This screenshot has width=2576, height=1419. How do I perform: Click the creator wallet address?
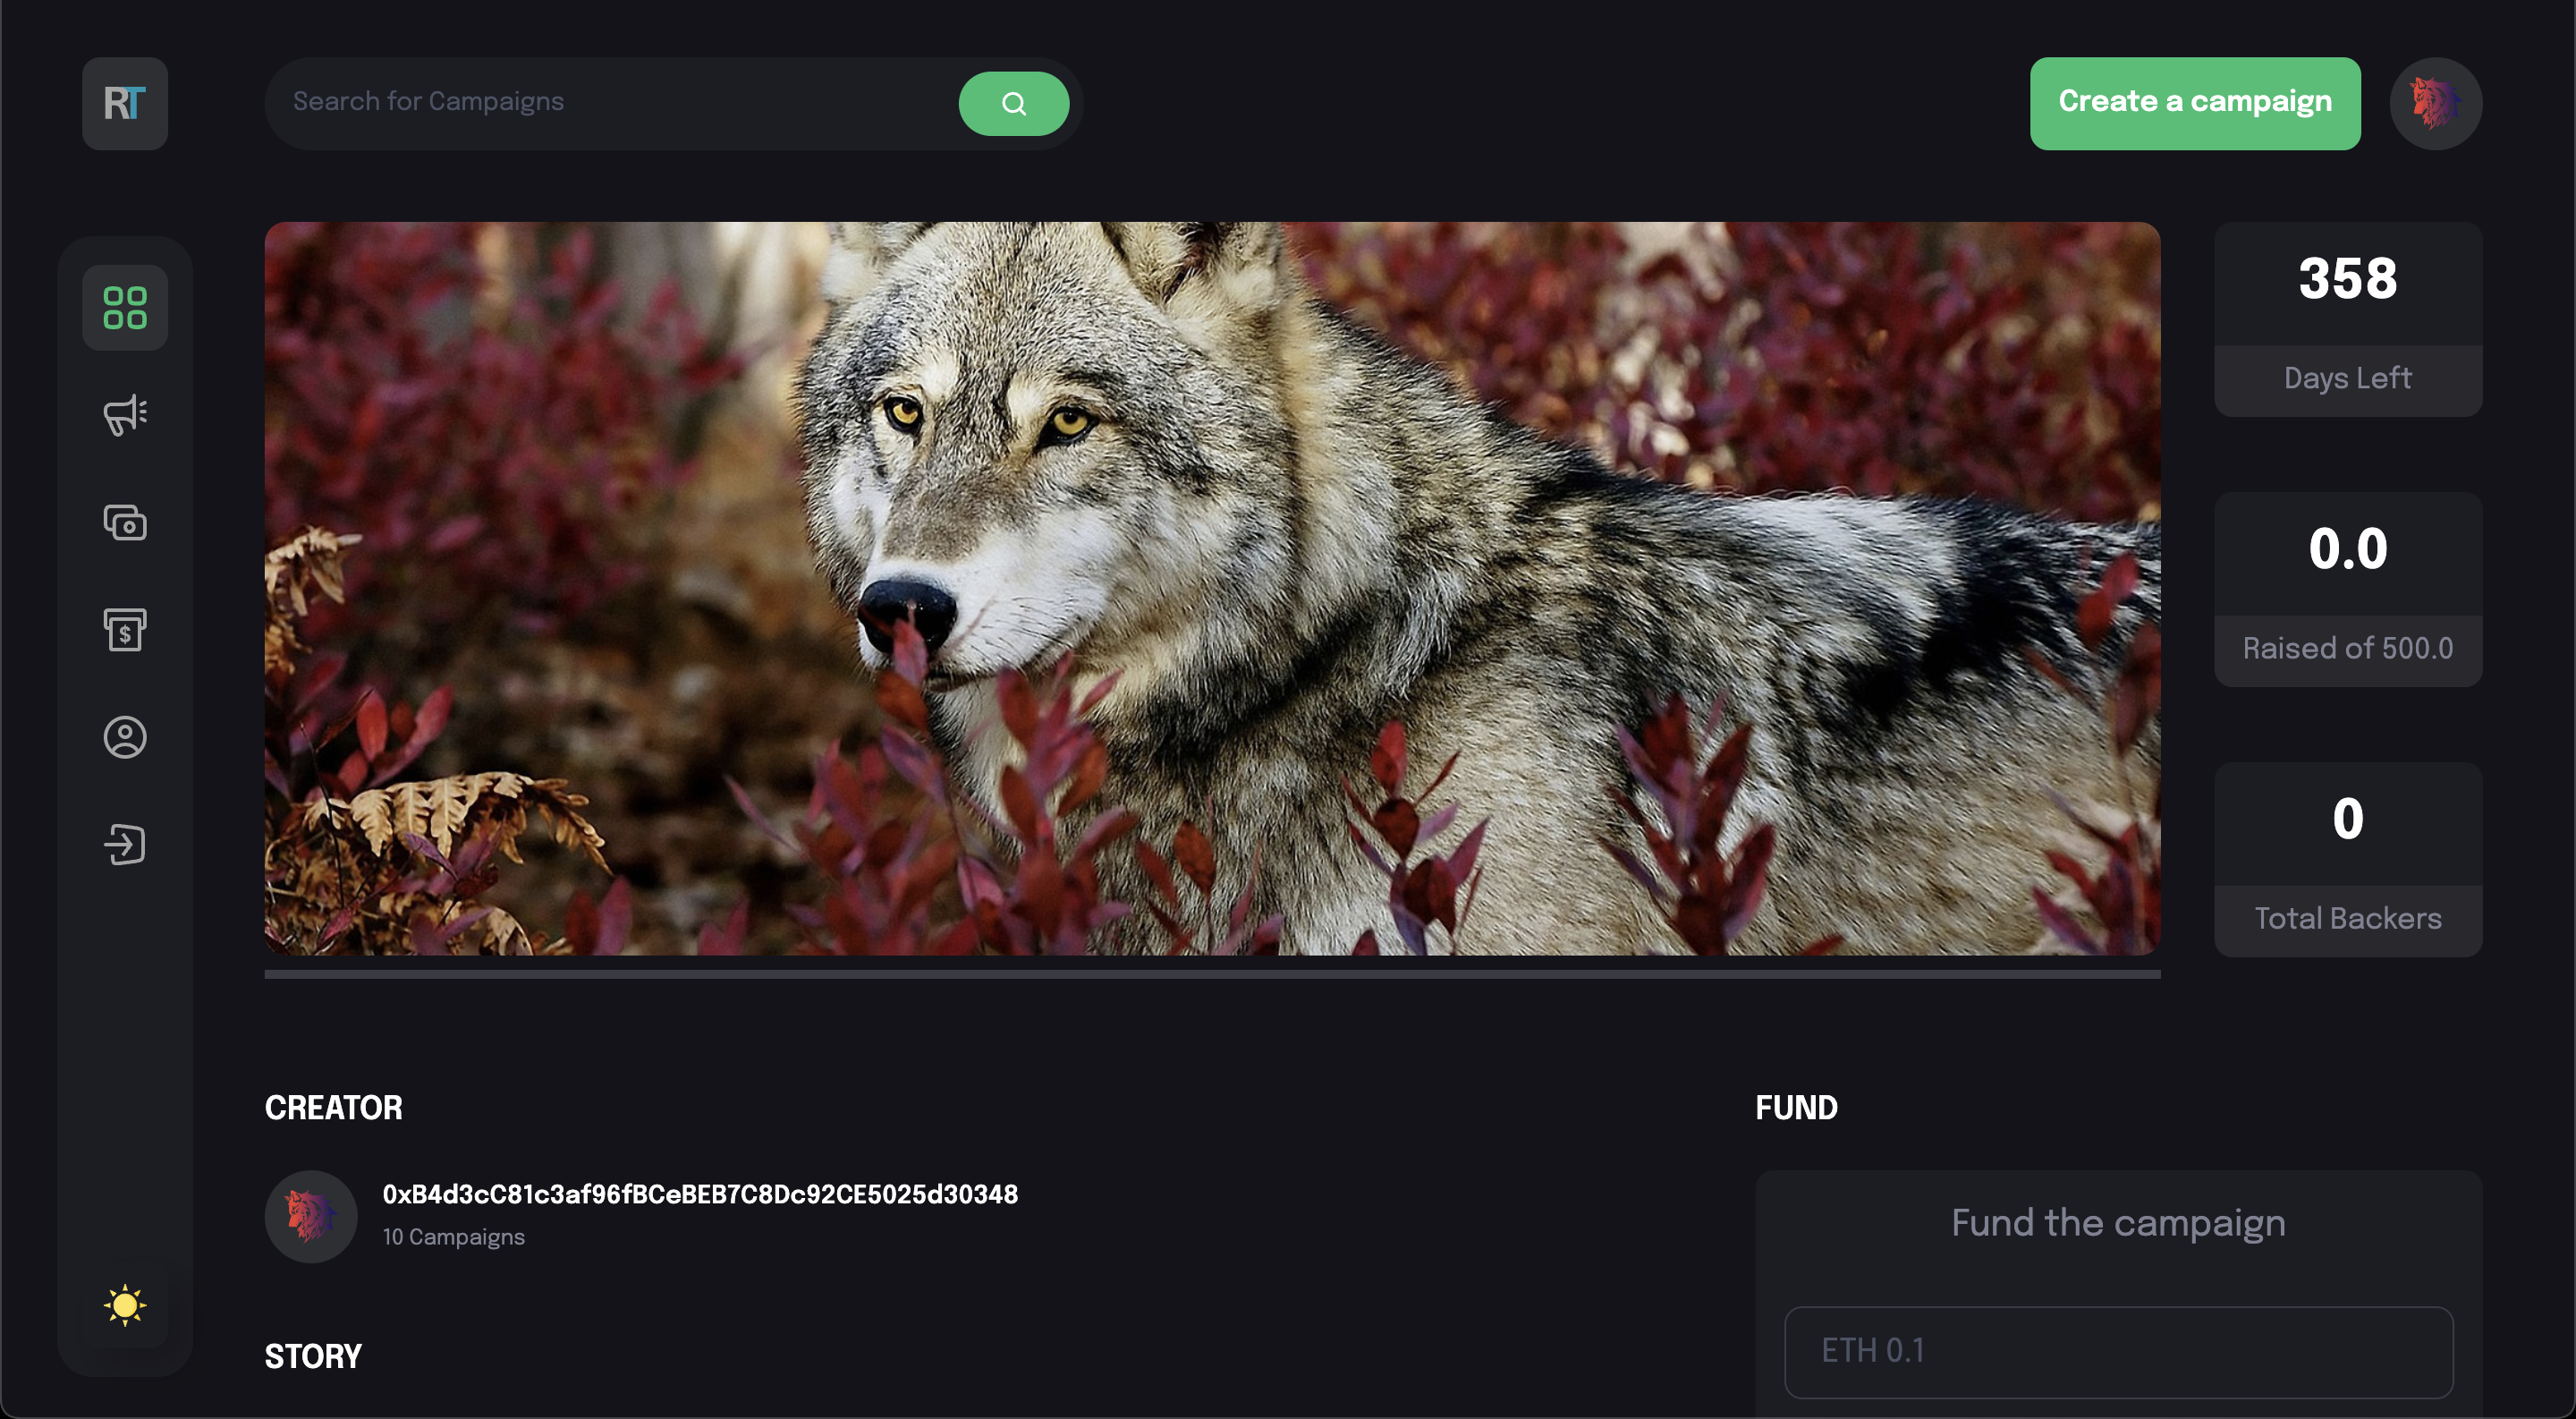(x=700, y=1194)
